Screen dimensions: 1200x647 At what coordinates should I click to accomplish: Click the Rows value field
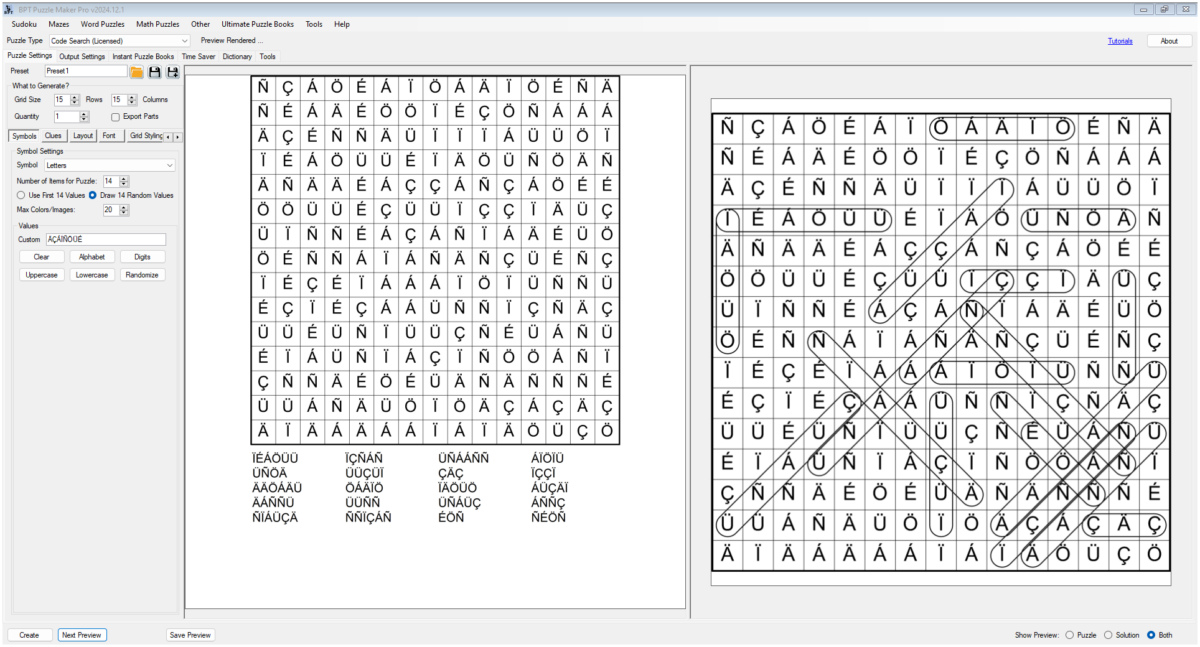(62, 100)
